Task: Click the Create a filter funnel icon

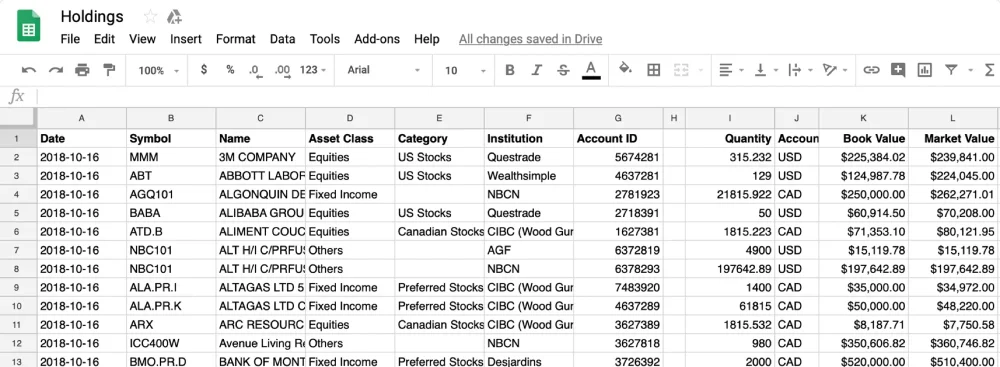Action: point(951,70)
